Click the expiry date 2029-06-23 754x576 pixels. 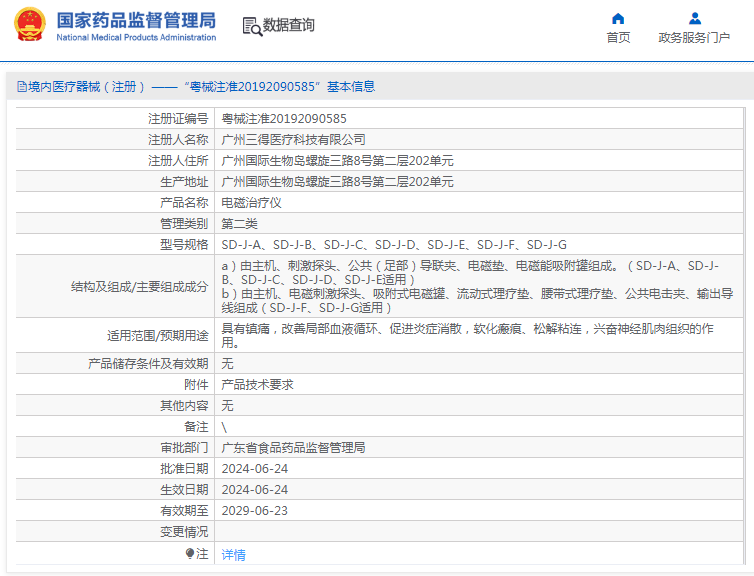pyautogui.click(x=254, y=511)
